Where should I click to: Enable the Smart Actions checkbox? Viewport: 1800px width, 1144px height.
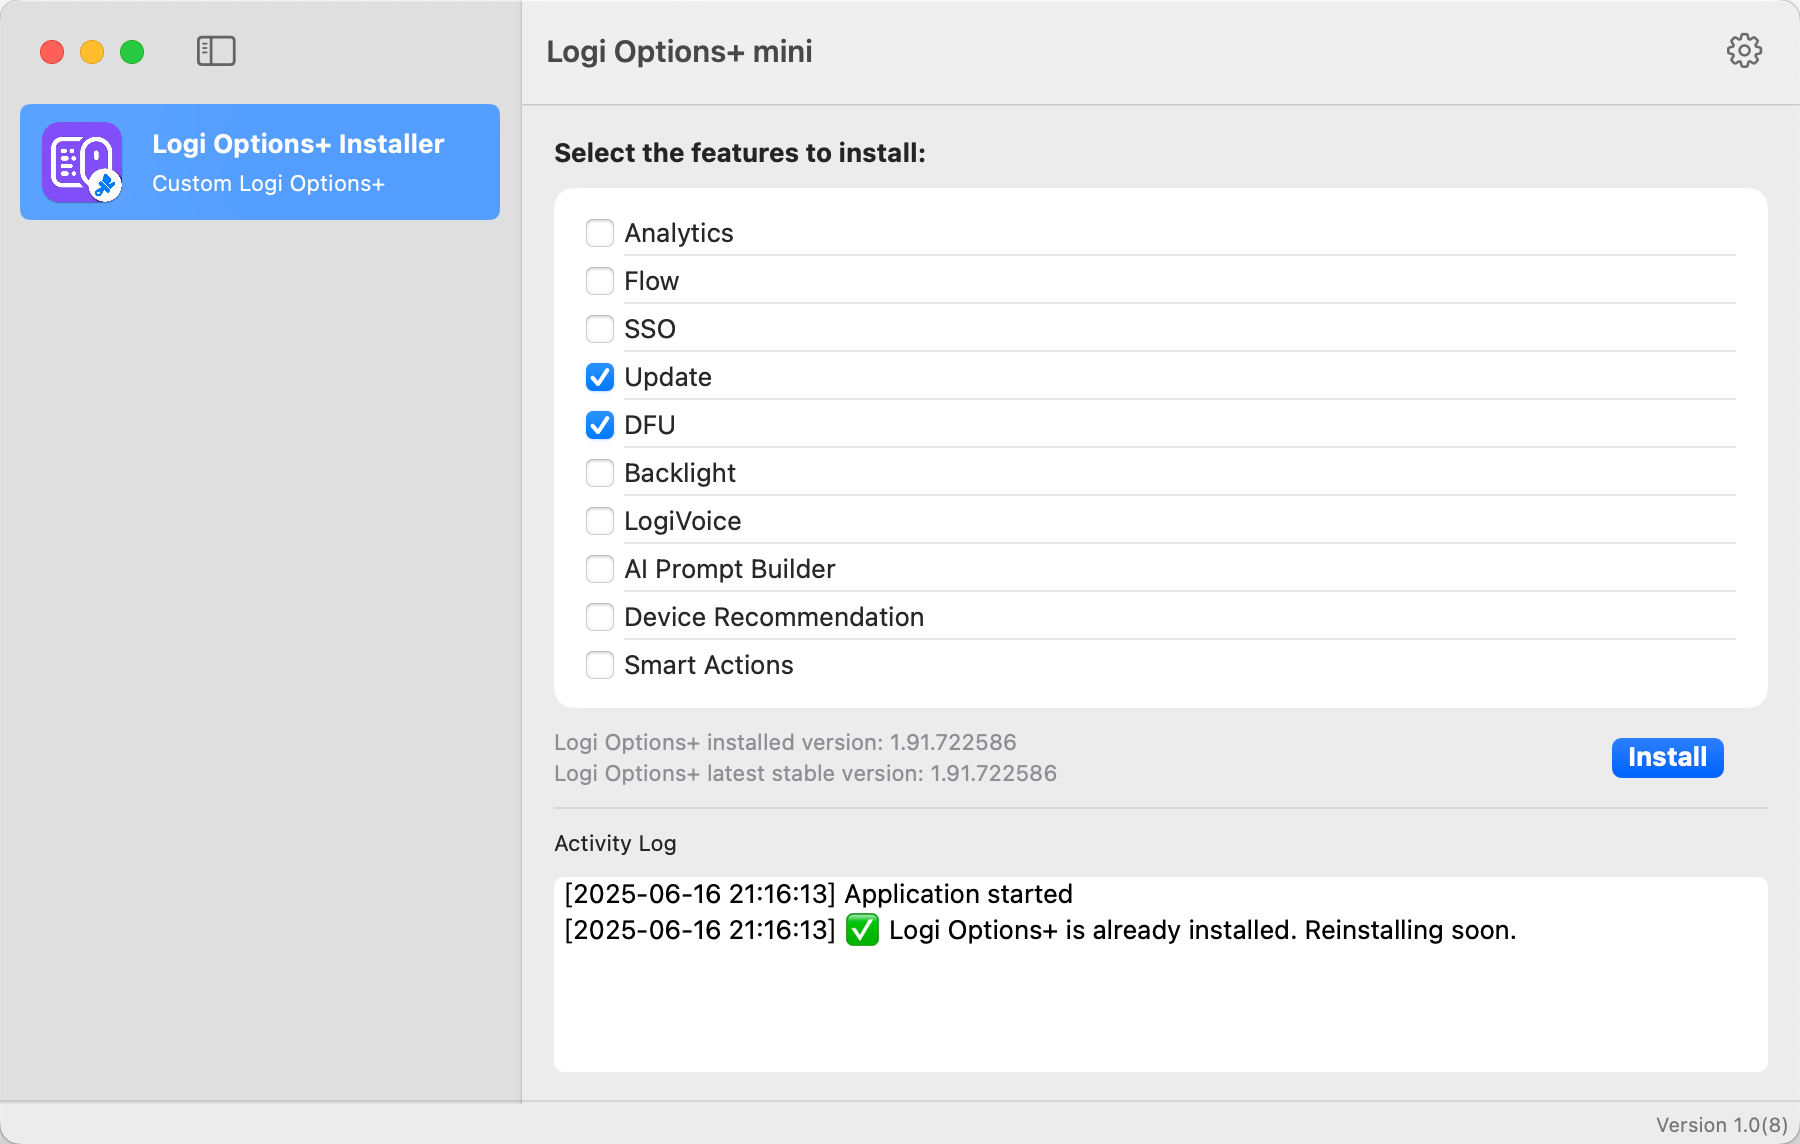pos(600,665)
